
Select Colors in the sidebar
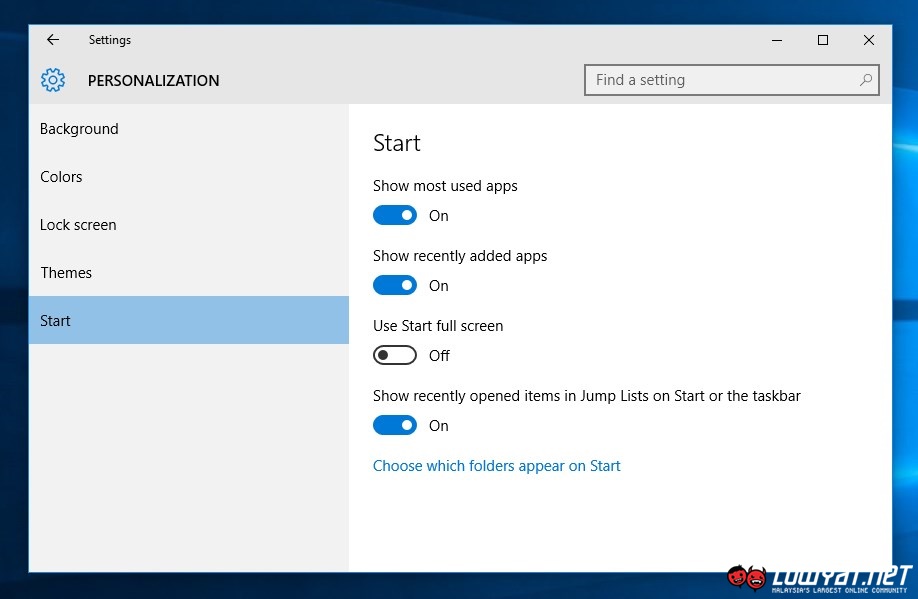(61, 177)
